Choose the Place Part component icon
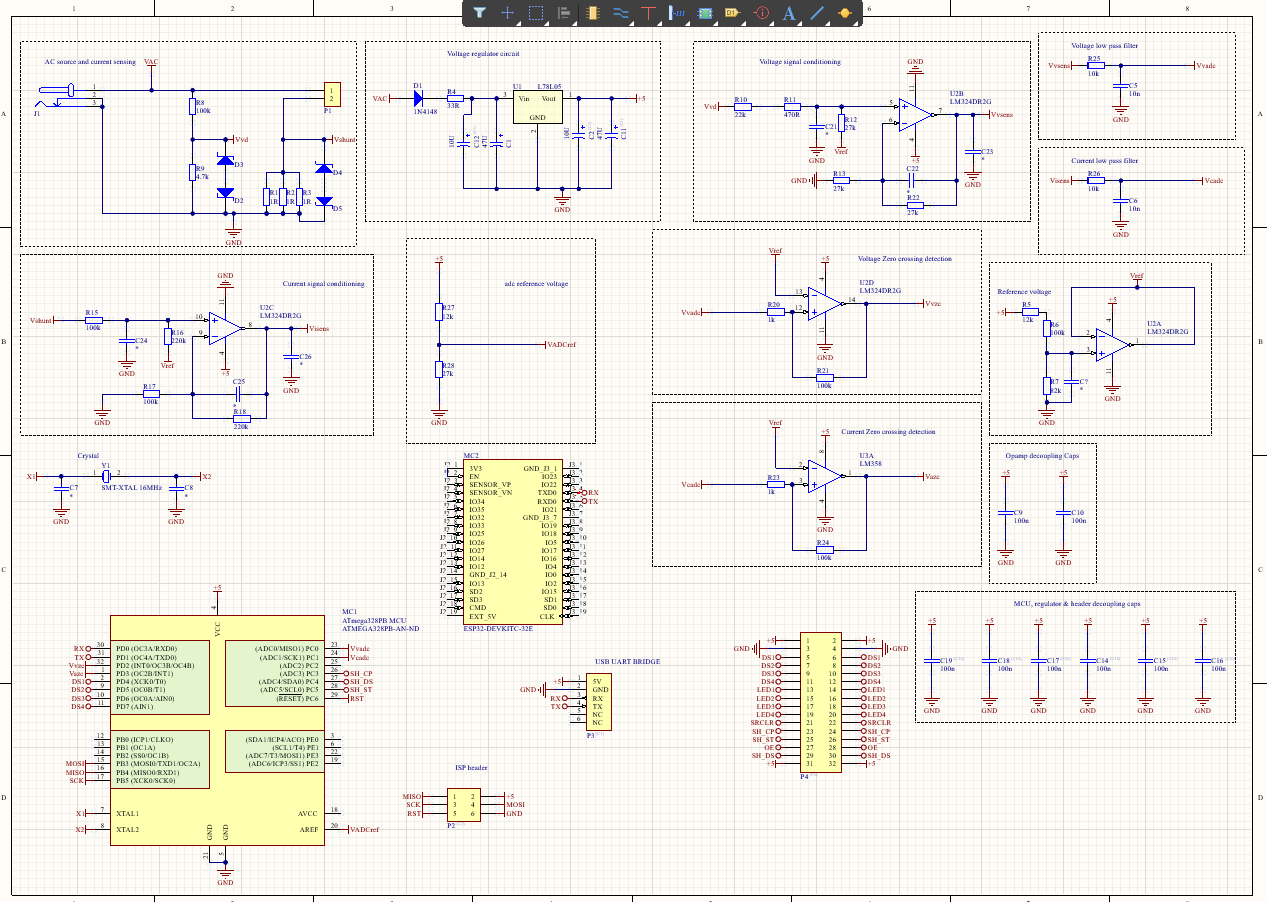This screenshot has width=1267, height=902. 592,13
